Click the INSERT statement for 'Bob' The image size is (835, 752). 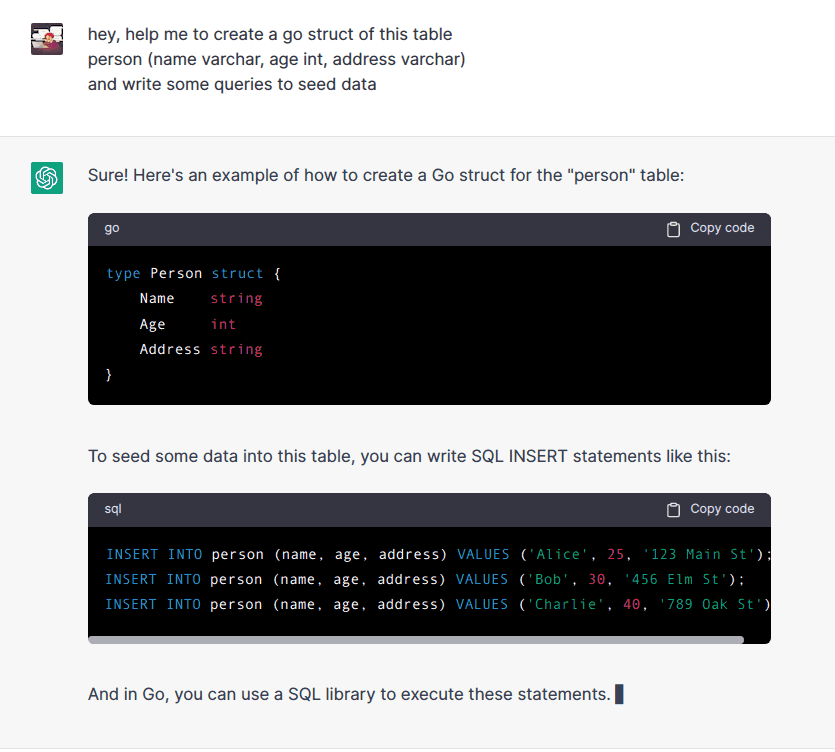425,579
